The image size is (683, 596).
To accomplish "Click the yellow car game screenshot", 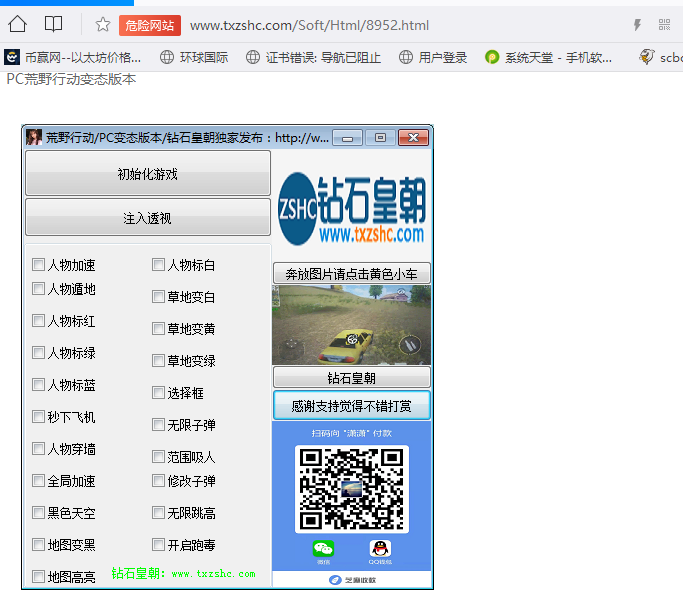I will 352,325.
